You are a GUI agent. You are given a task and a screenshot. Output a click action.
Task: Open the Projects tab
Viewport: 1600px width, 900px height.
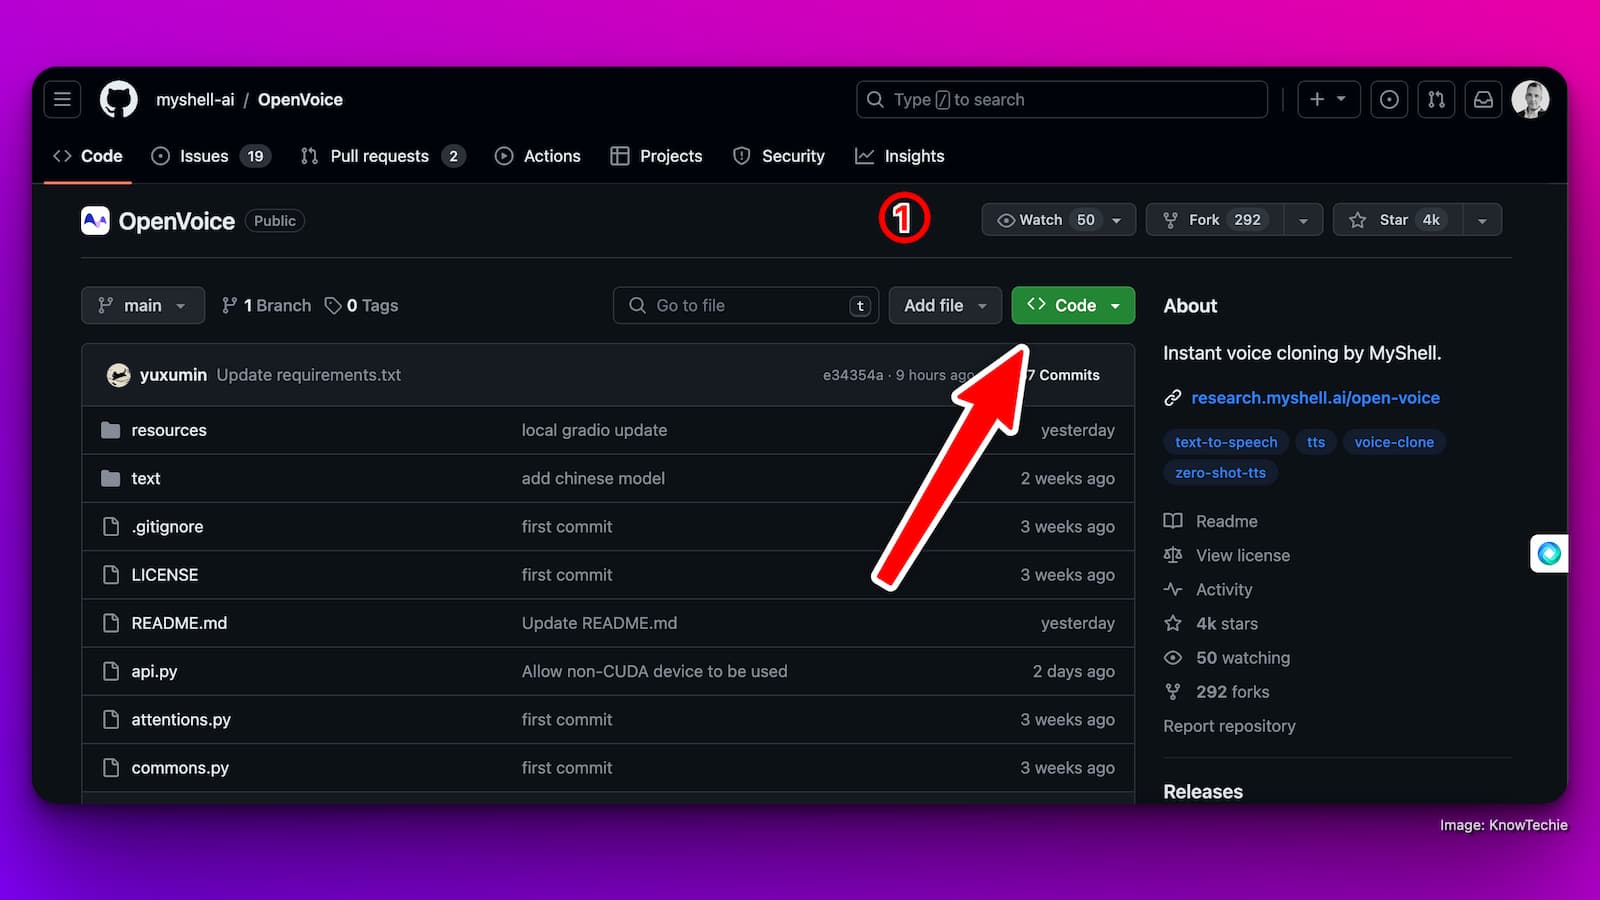point(656,156)
